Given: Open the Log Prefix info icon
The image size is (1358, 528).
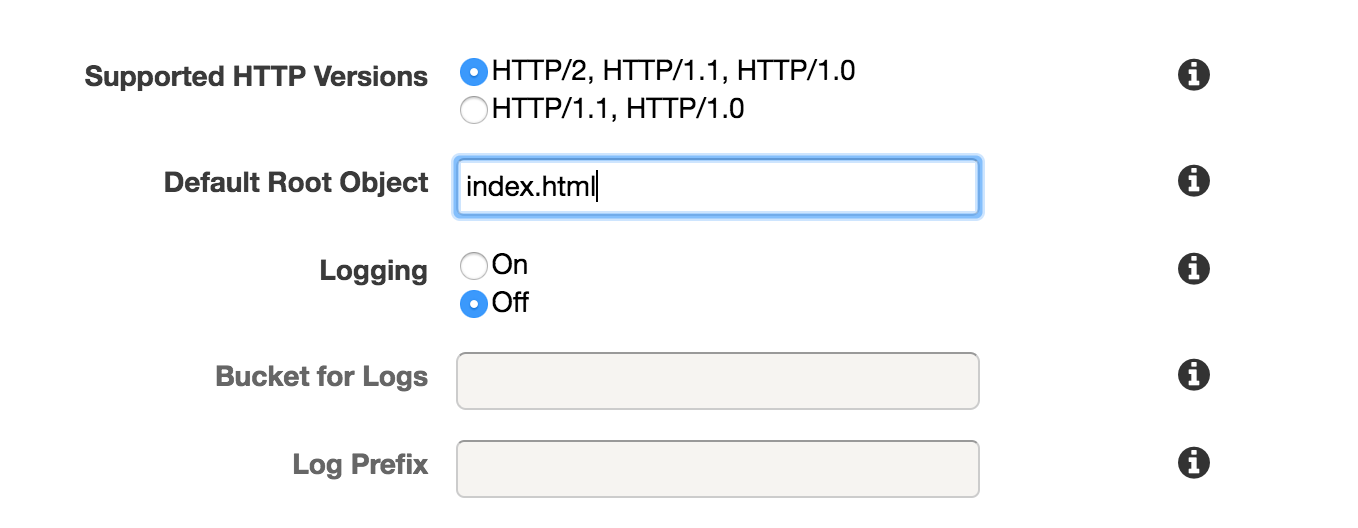Looking at the screenshot, I should click(1193, 463).
